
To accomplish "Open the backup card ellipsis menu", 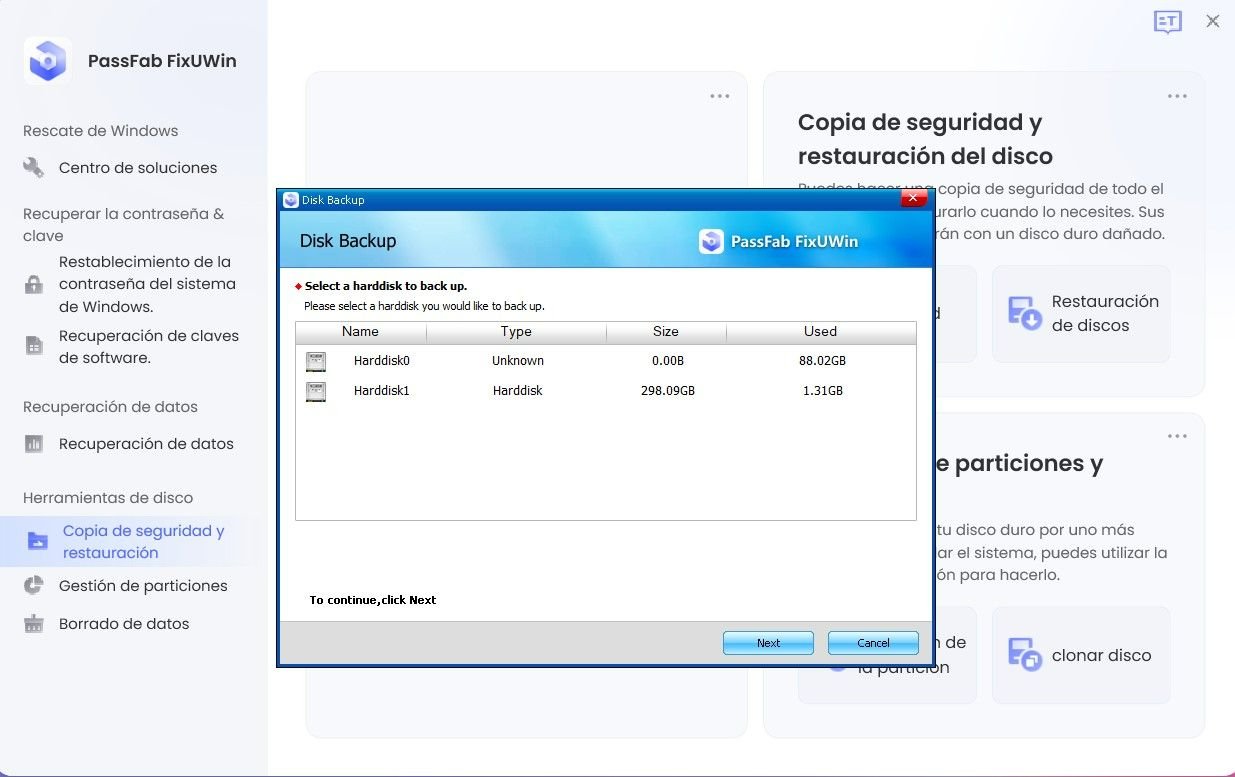I will (1176, 95).
